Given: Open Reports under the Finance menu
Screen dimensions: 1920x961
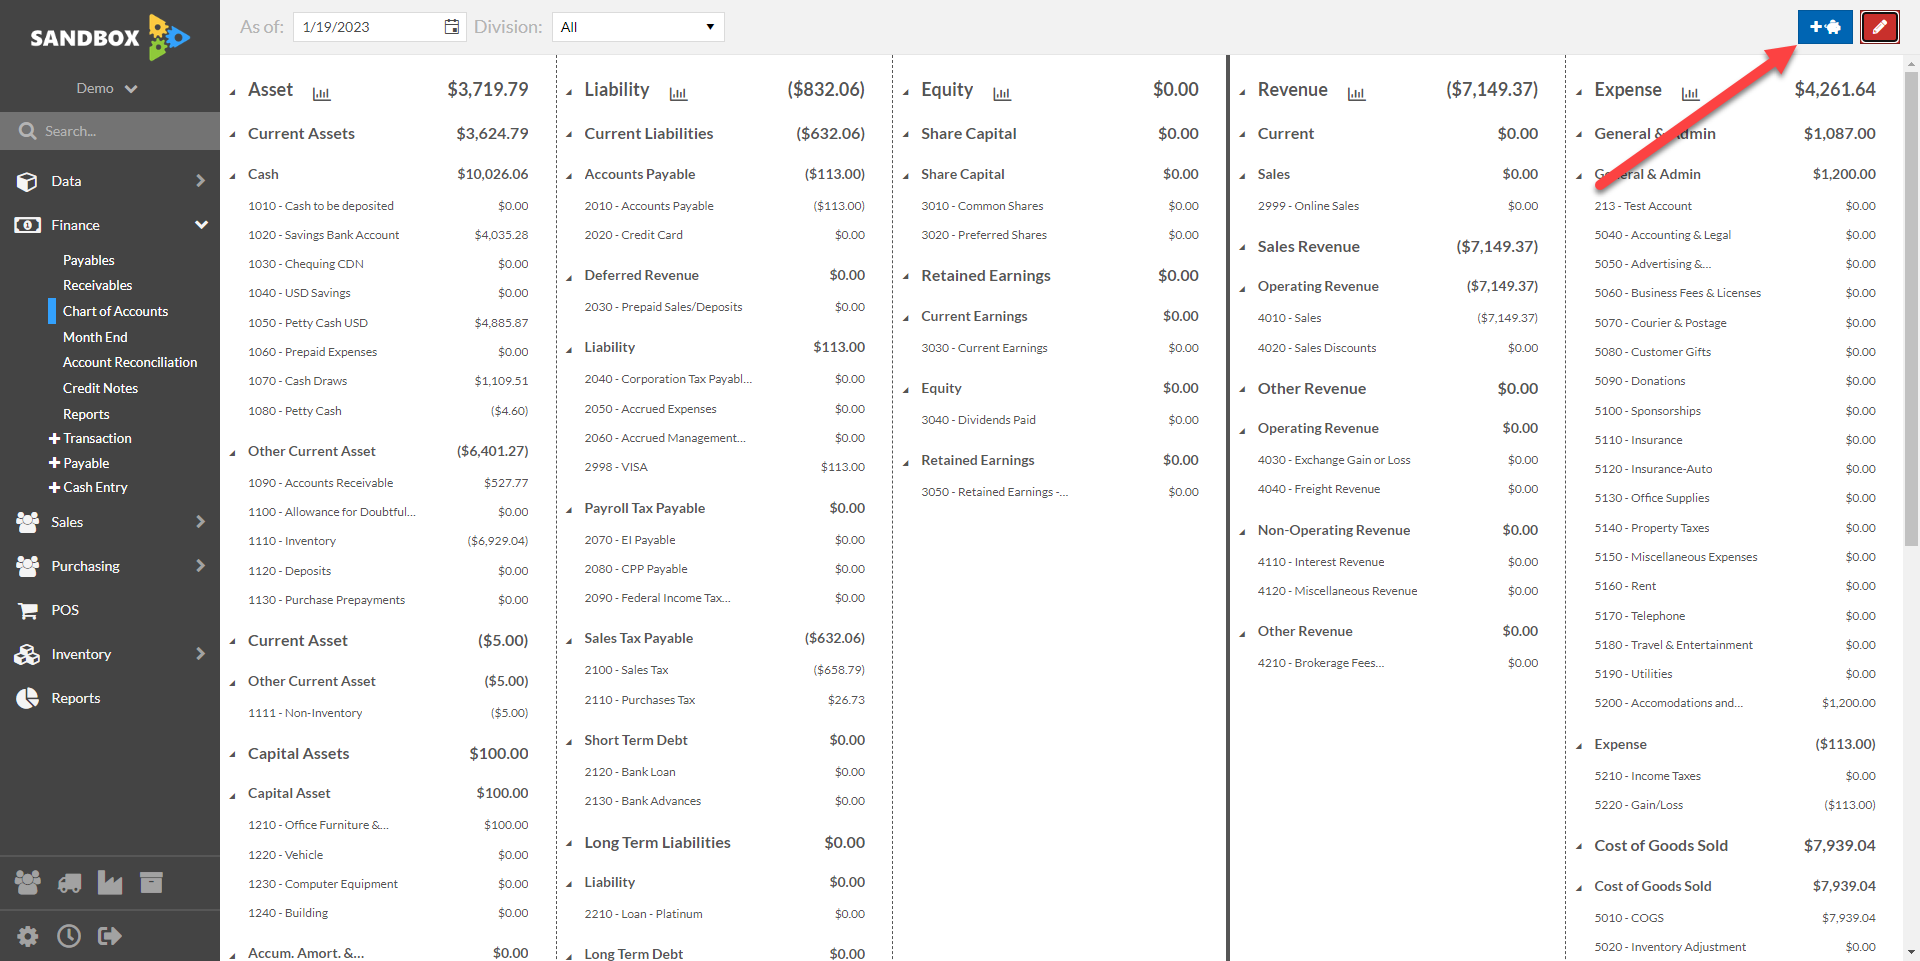Looking at the screenshot, I should (87, 414).
